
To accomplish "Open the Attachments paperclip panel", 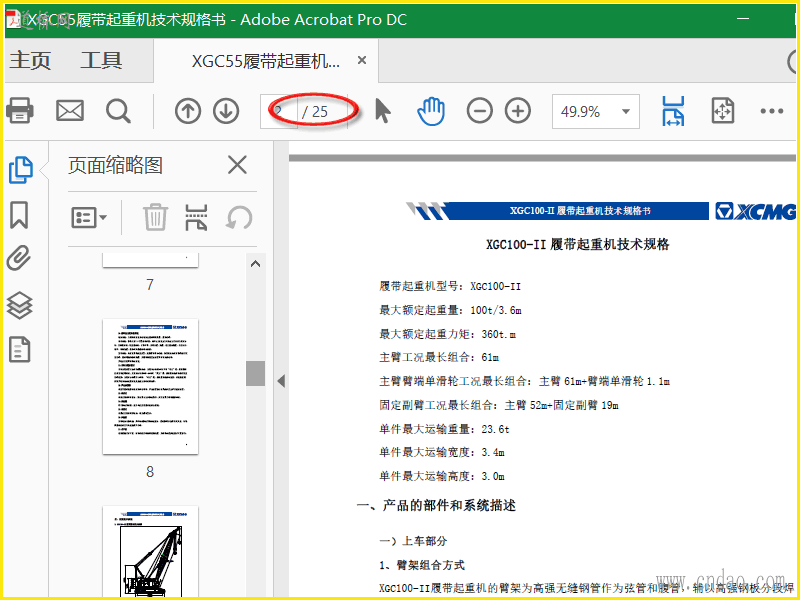I will [19, 258].
